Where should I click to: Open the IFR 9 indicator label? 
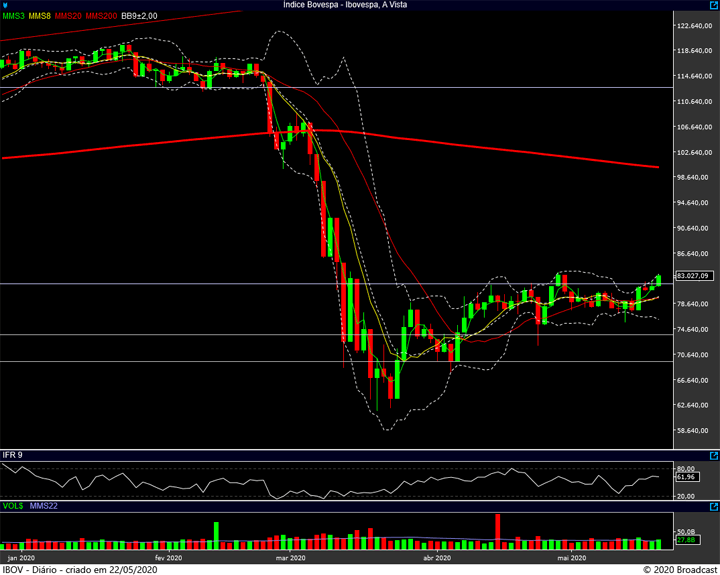pyautogui.click(x=12, y=456)
